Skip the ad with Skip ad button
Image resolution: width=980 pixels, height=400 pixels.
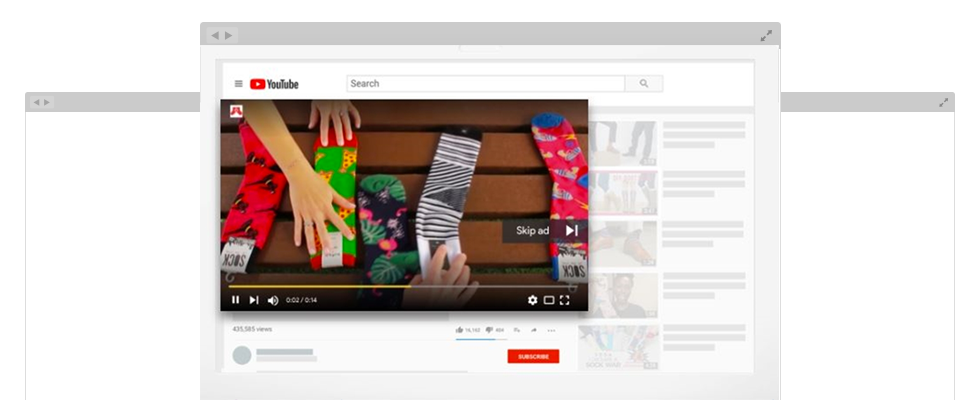coord(546,231)
